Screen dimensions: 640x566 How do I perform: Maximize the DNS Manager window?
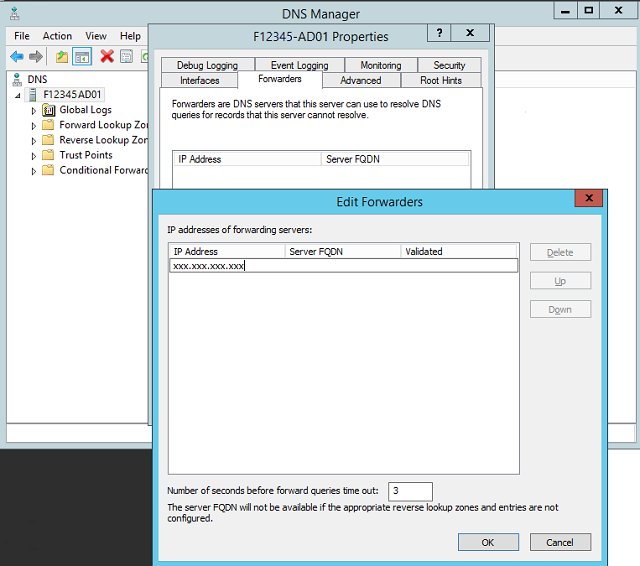(x=589, y=11)
